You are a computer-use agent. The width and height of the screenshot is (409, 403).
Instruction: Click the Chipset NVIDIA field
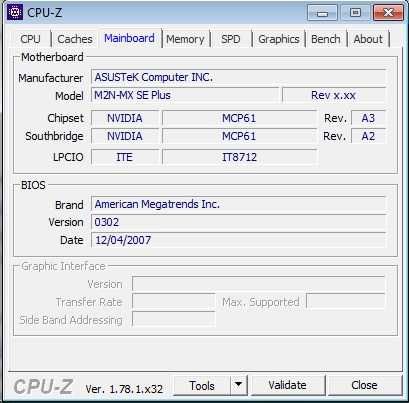(125, 118)
